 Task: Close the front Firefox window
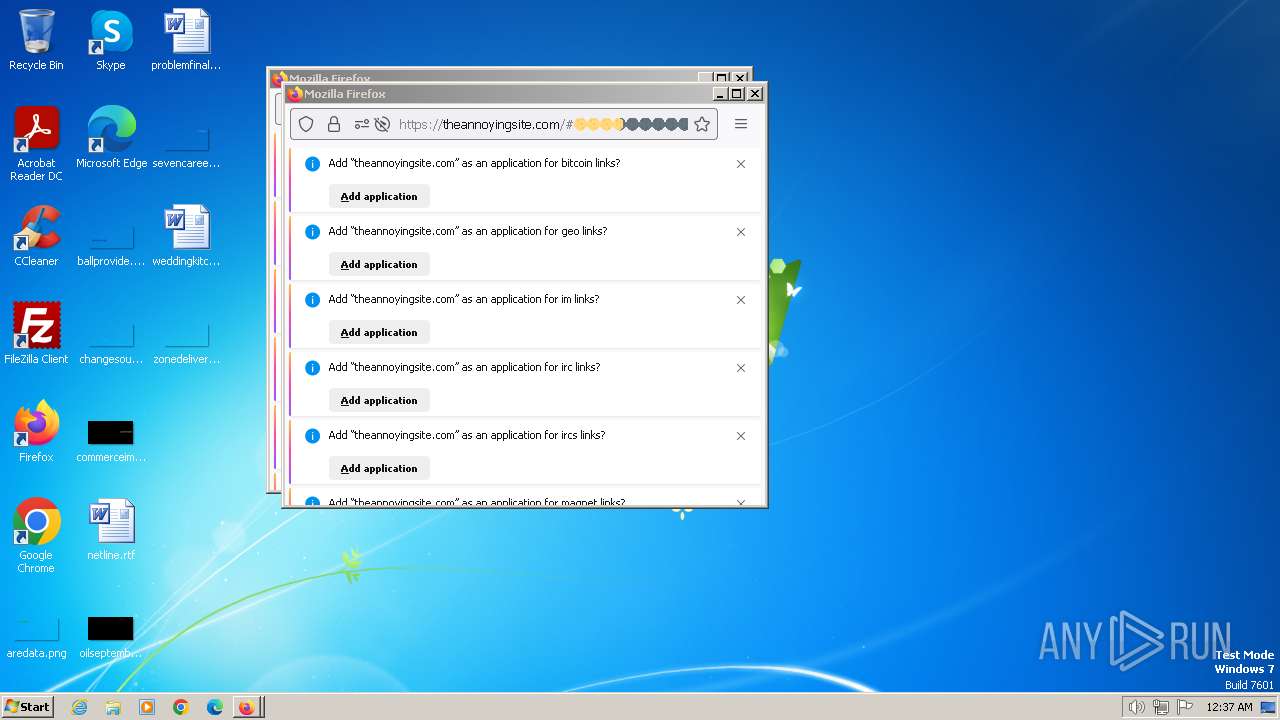(x=755, y=94)
